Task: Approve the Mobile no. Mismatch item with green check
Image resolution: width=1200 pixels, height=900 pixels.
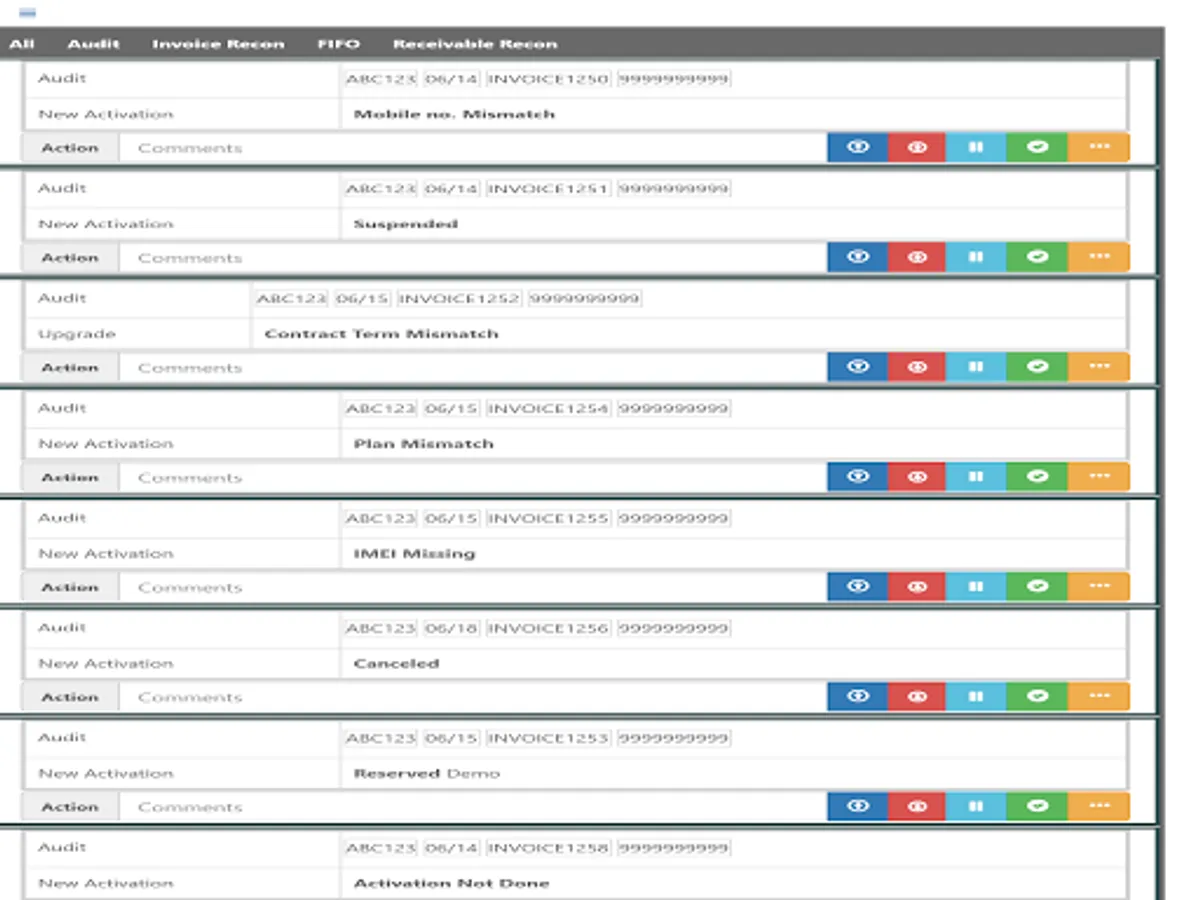Action: tap(1037, 147)
